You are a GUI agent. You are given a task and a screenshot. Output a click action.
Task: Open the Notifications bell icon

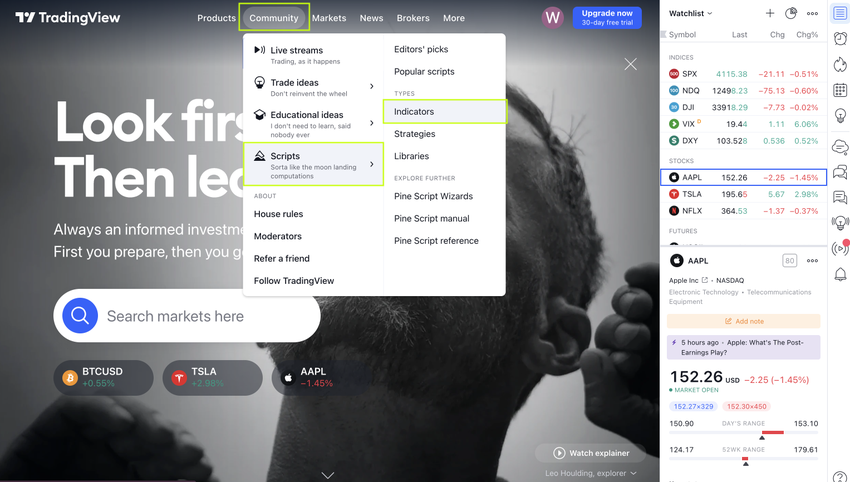pyautogui.click(x=840, y=274)
